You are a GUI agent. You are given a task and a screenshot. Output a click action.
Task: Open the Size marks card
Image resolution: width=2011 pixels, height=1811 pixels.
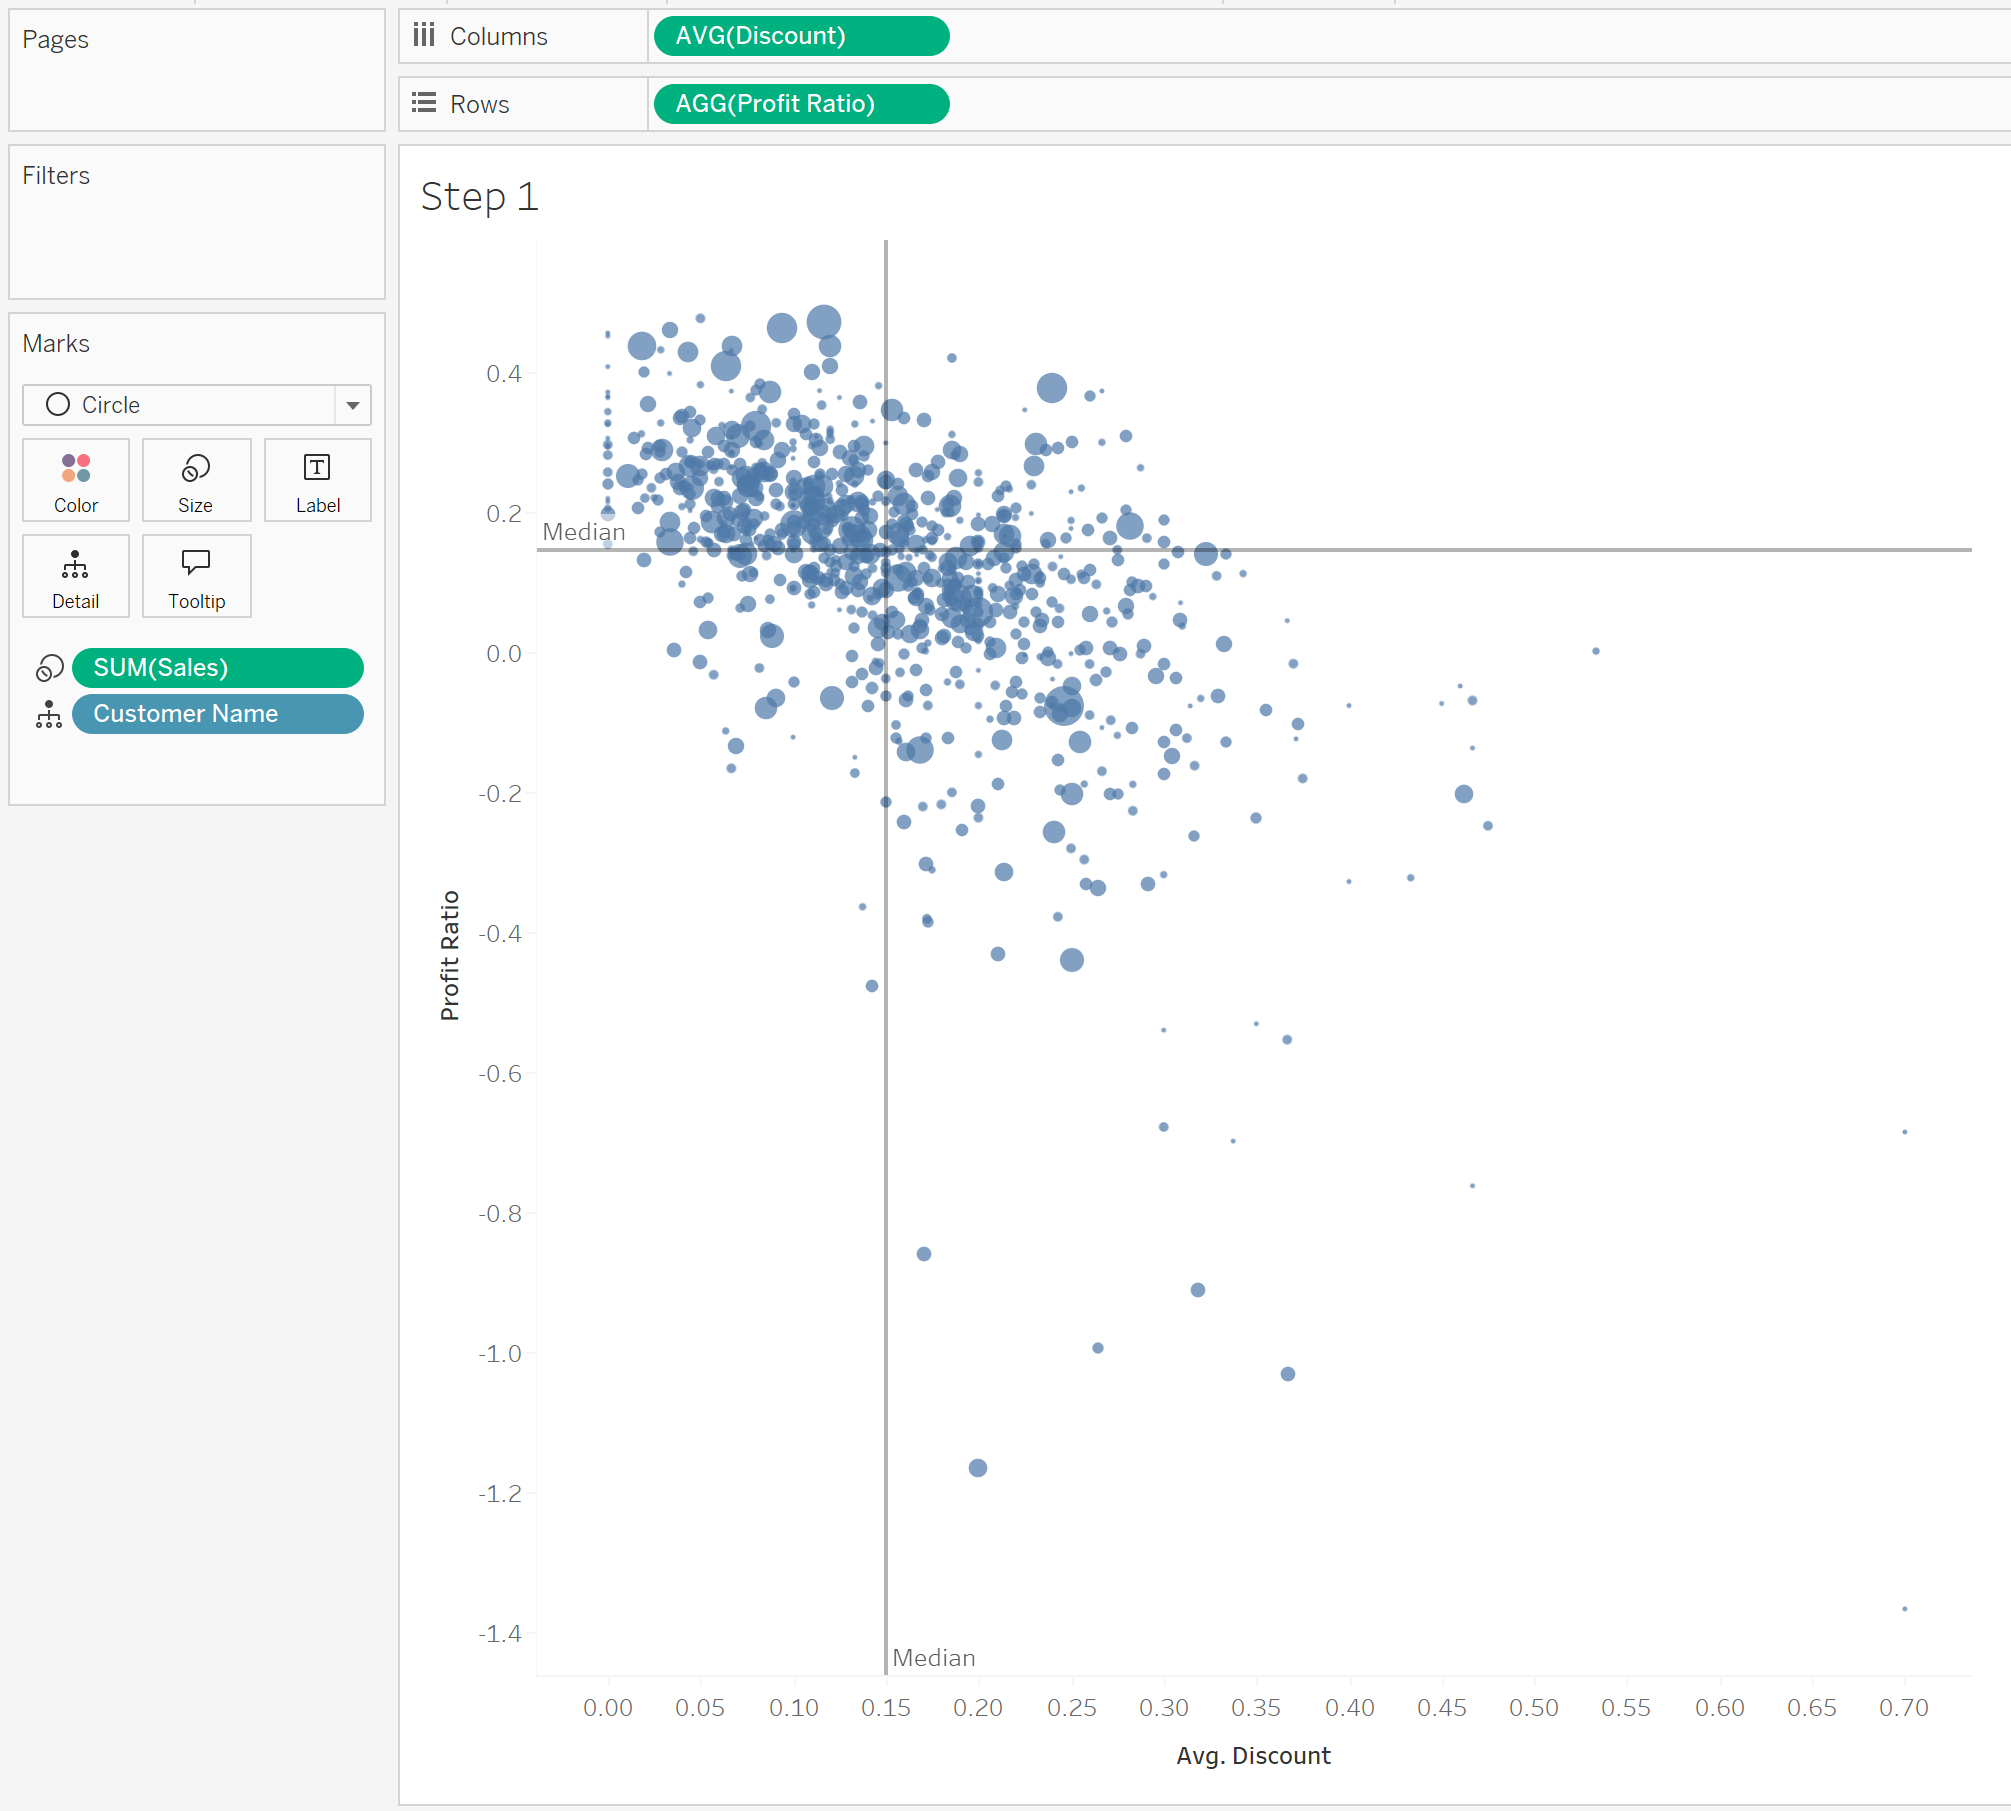pyautogui.click(x=196, y=480)
